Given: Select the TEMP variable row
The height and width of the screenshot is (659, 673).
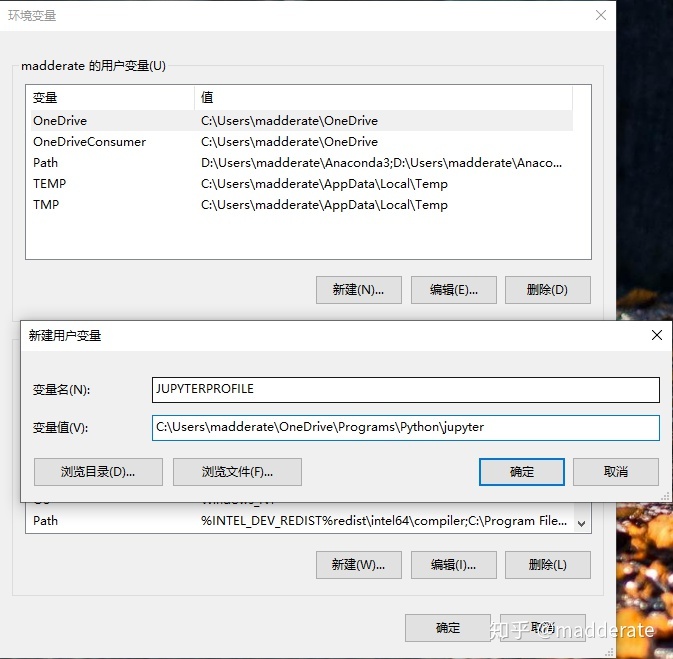Looking at the screenshot, I should (303, 184).
